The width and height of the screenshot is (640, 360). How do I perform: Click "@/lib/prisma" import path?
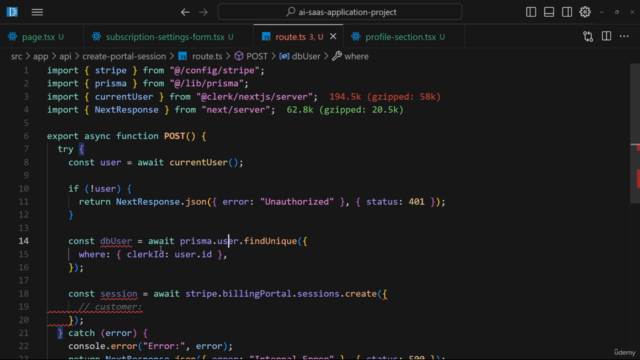pyautogui.click(x=206, y=83)
